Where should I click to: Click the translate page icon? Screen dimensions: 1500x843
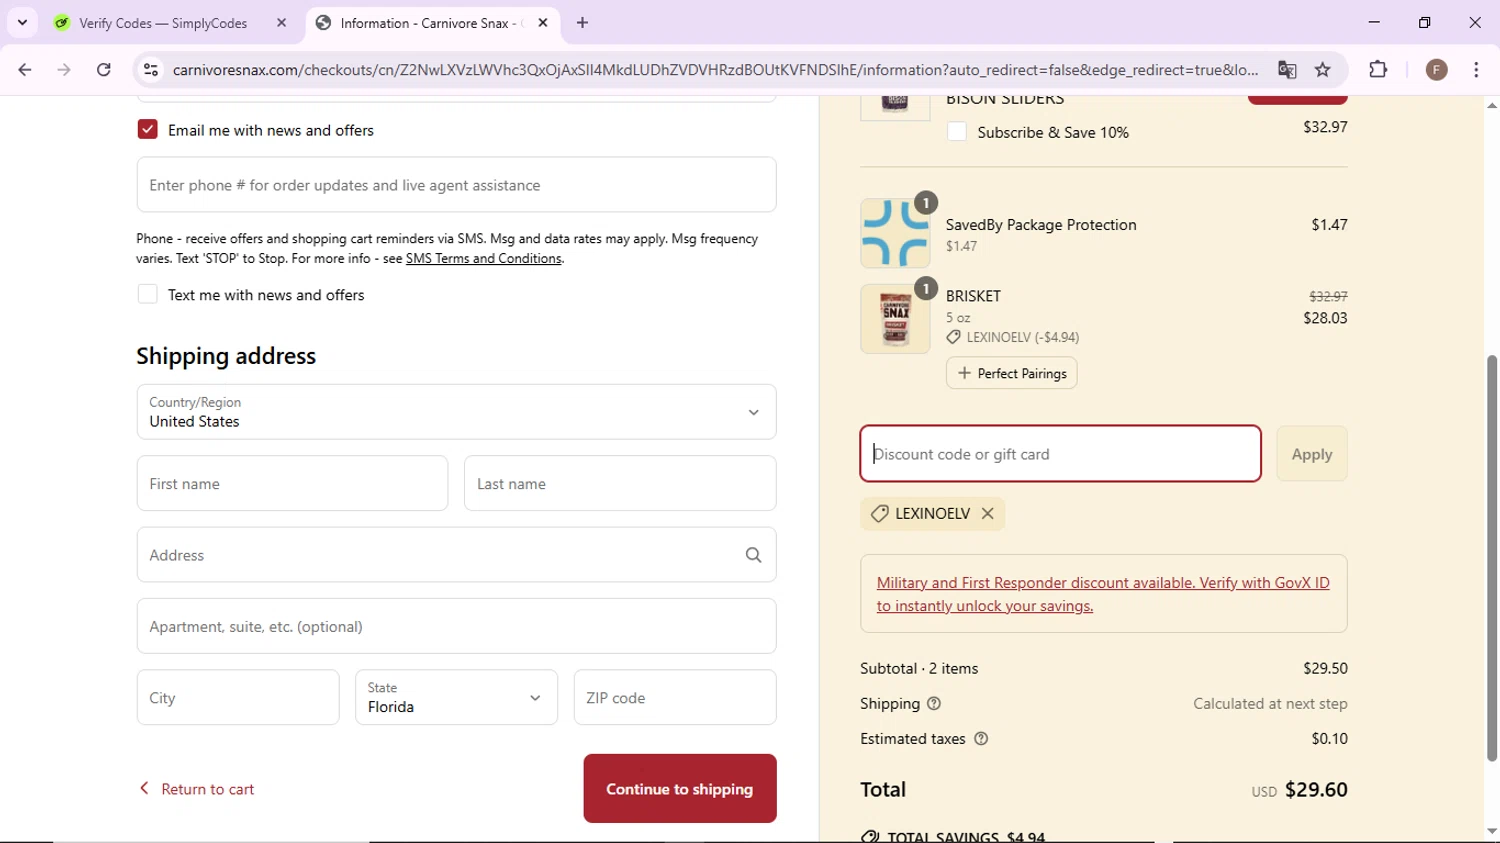(1287, 70)
